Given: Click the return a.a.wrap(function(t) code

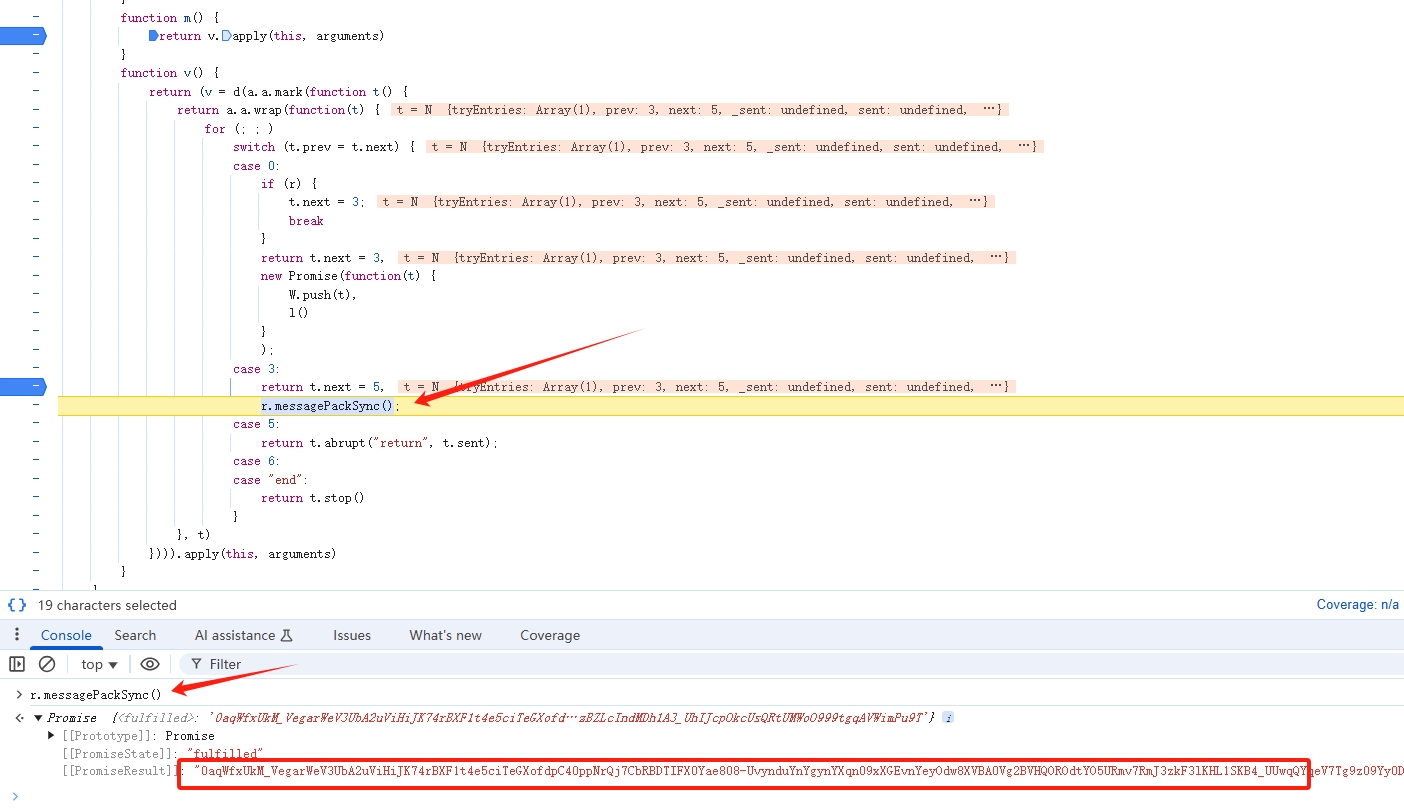Looking at the screenshot, I should [278, 110].
